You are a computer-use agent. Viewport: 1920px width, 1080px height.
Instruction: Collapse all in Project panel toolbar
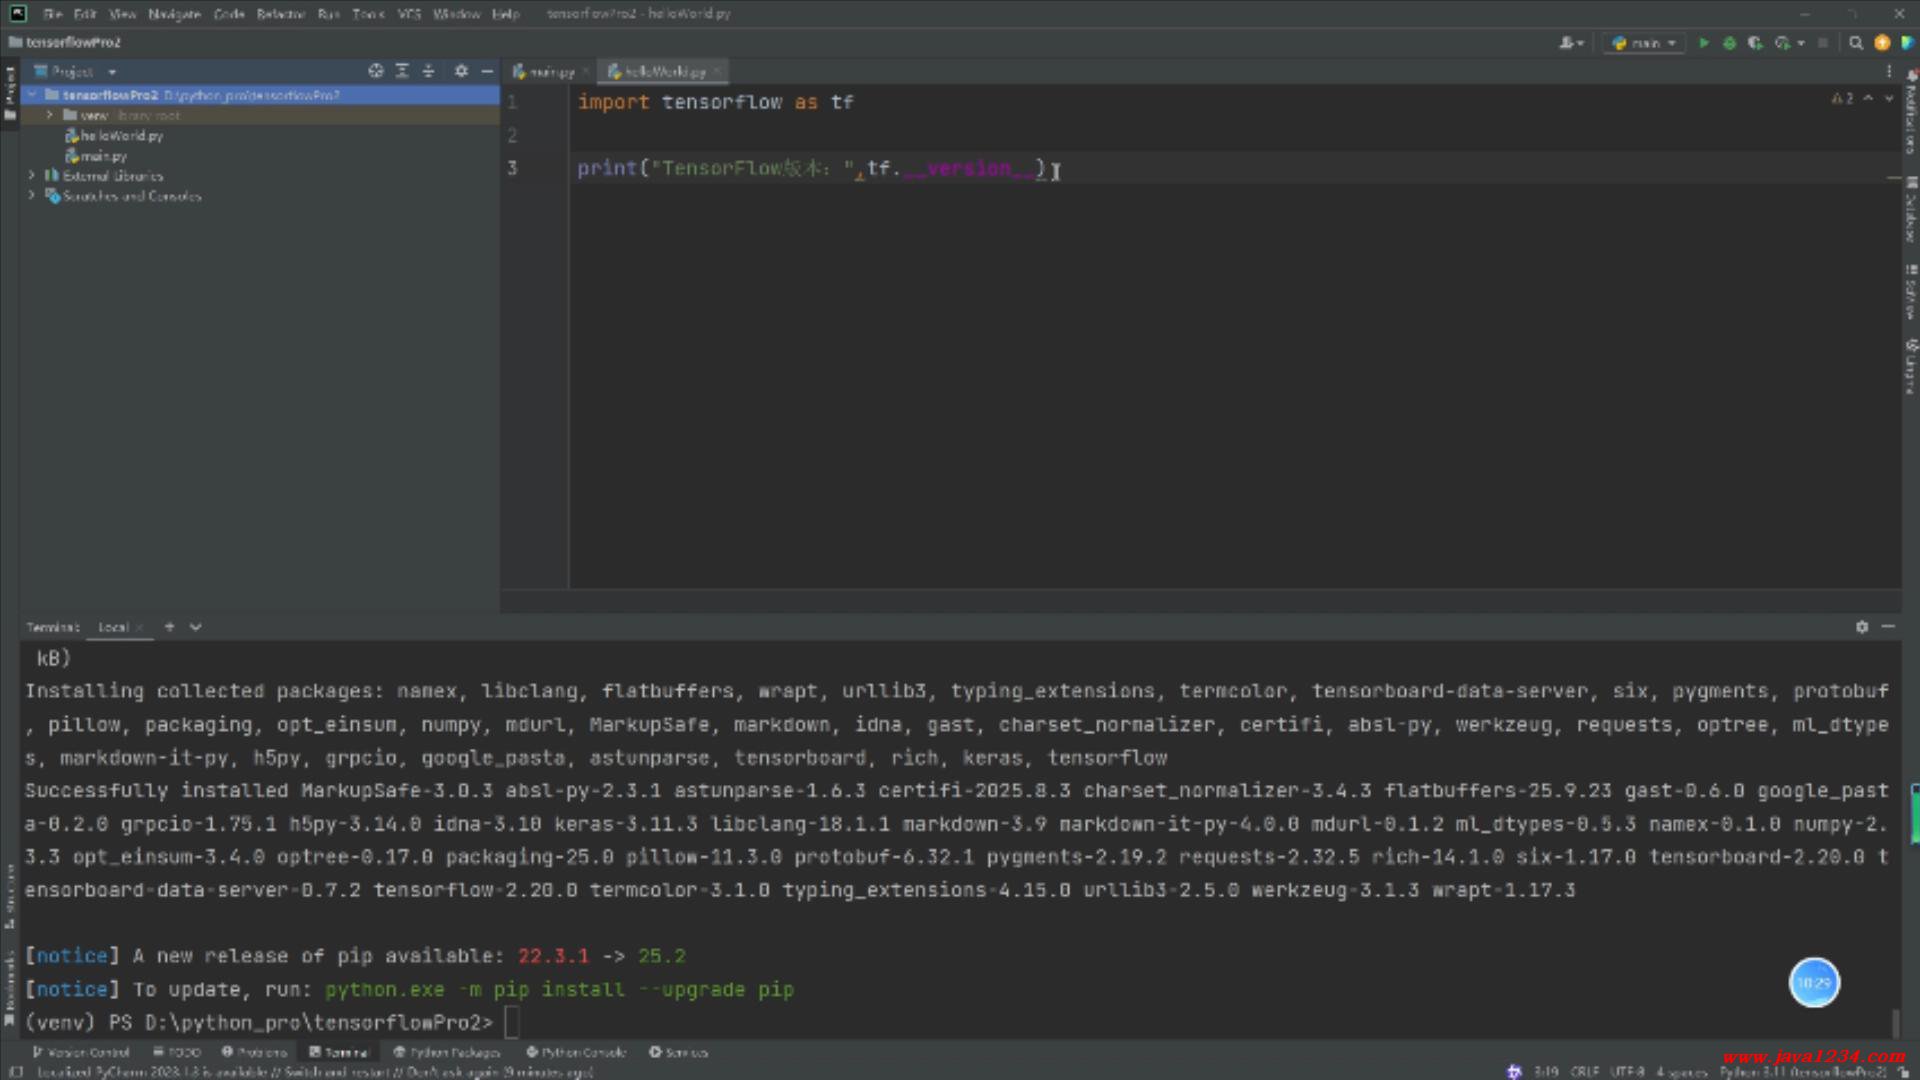click(428, 71)
